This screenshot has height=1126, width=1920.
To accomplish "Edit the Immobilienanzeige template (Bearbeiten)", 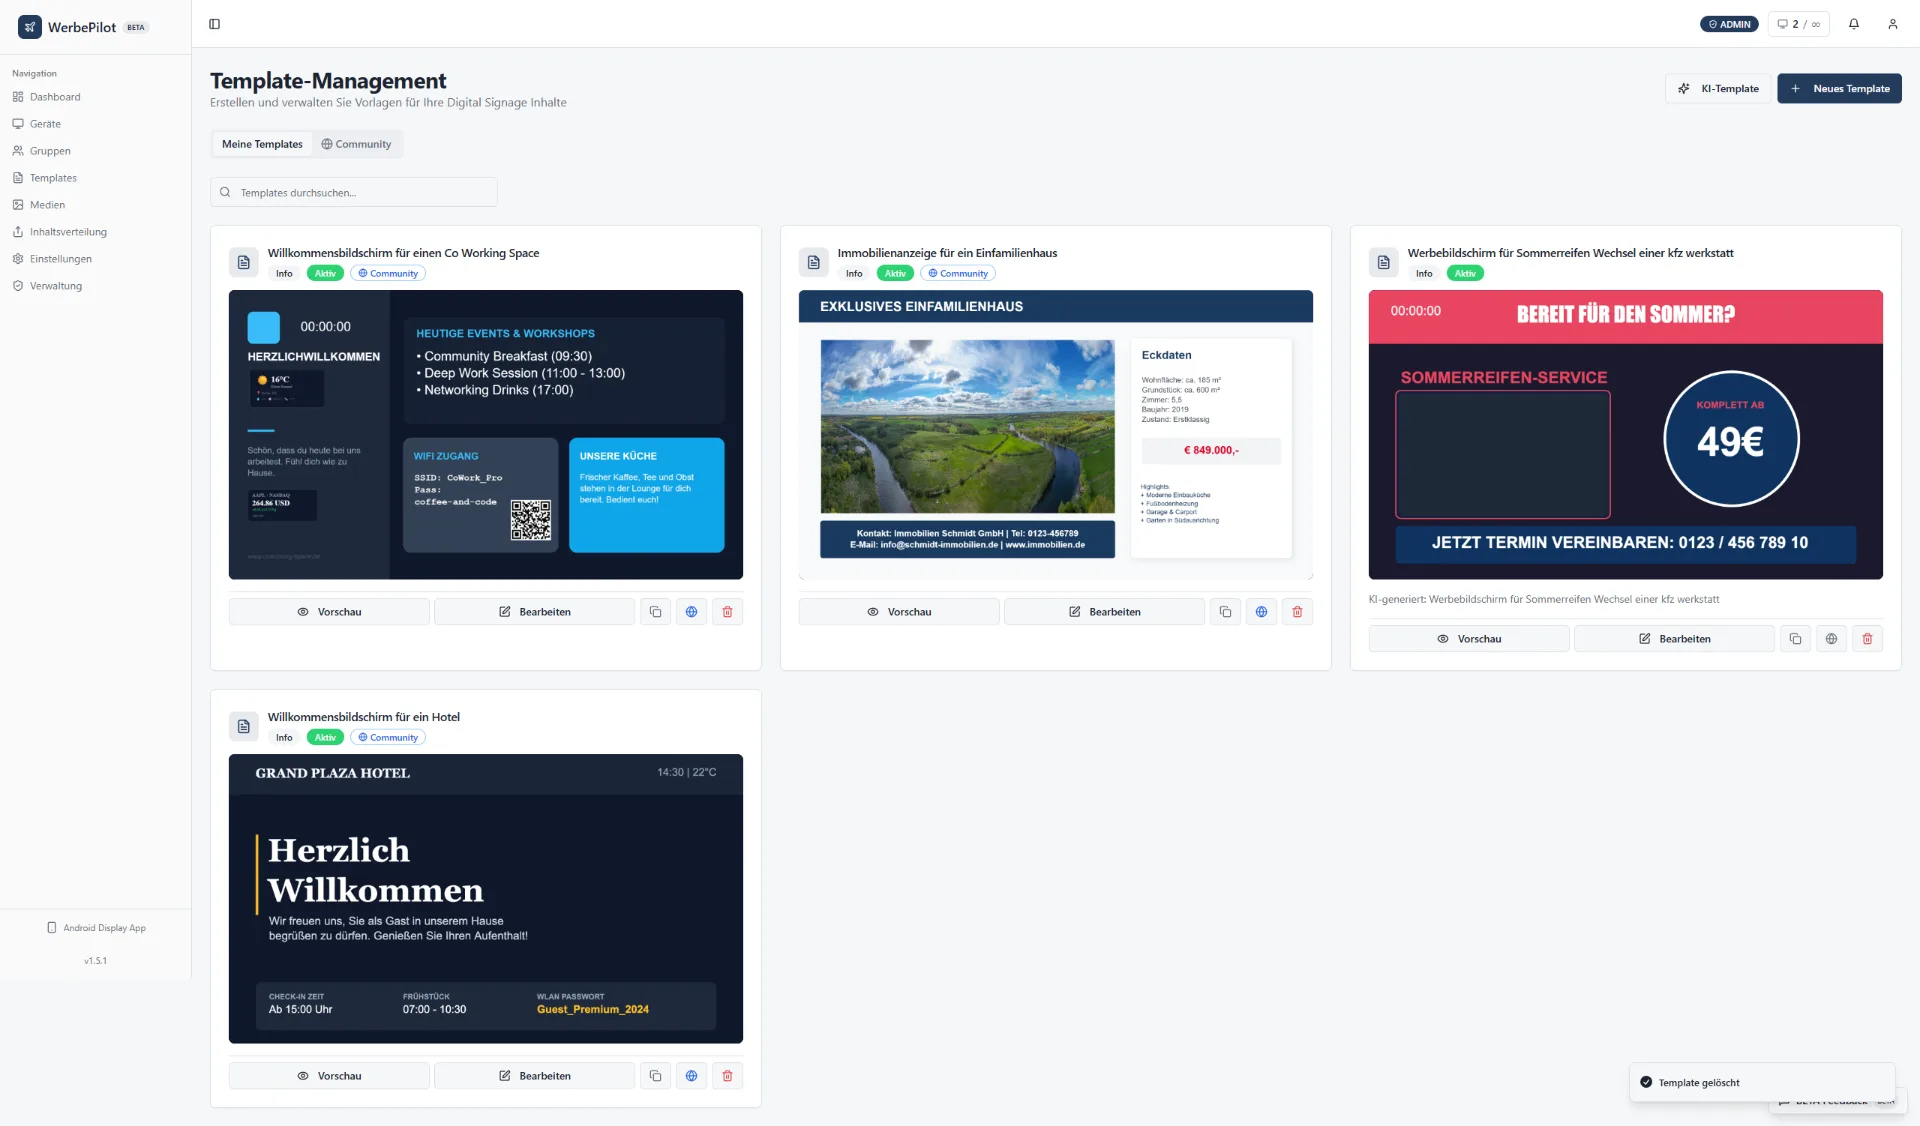I will coord(1104,612).
